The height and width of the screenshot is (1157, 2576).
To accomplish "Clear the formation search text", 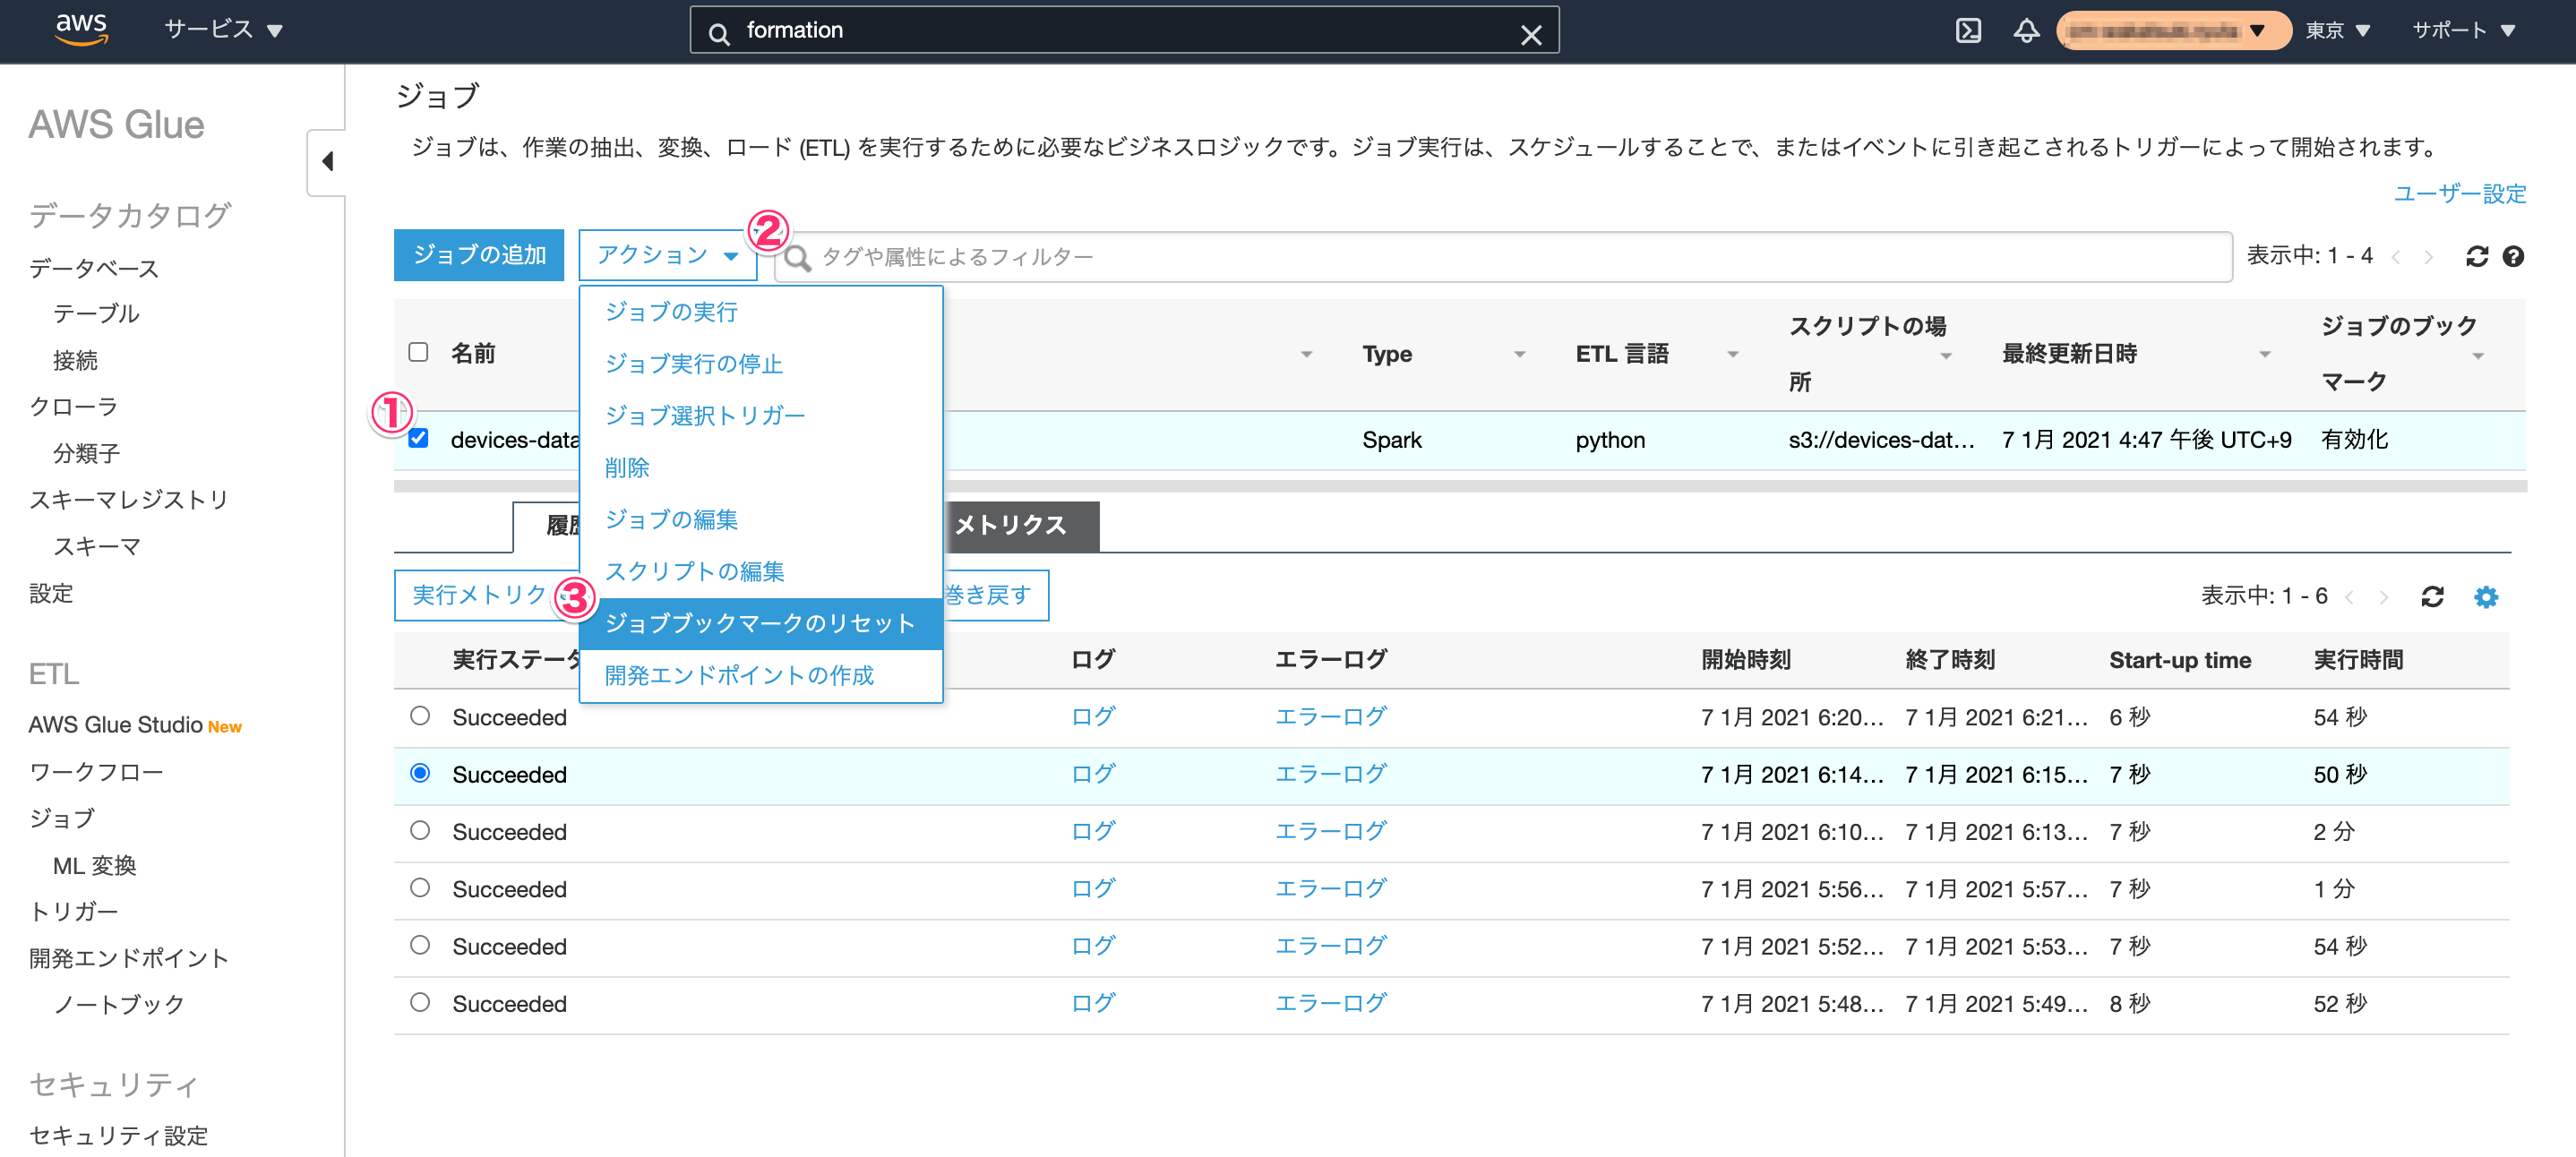I will tap(1531, 35).
